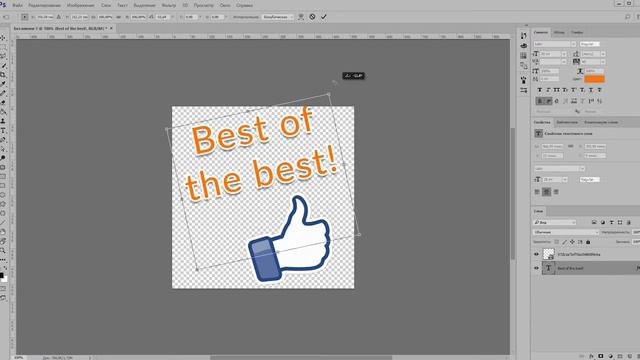Commit the transform with the checkmark
This screenshot has height=360, width=640.
[x=324, y=17]
